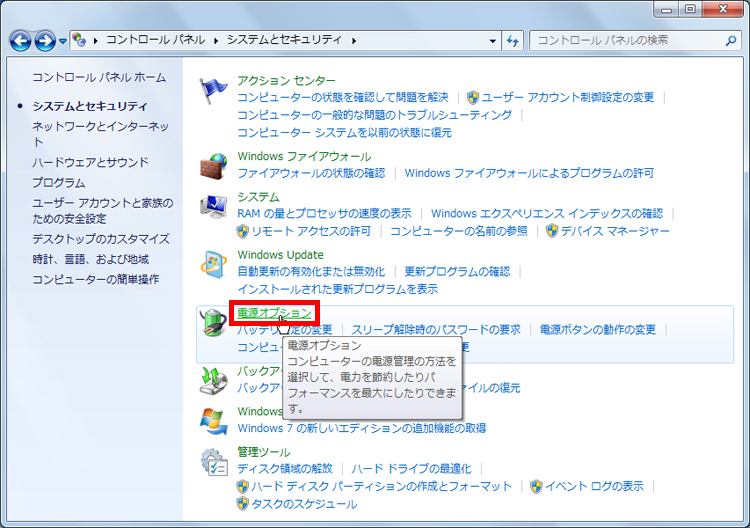
Task: Click 自動更新の有効化または無効化 link
Action: pos(311,272)
